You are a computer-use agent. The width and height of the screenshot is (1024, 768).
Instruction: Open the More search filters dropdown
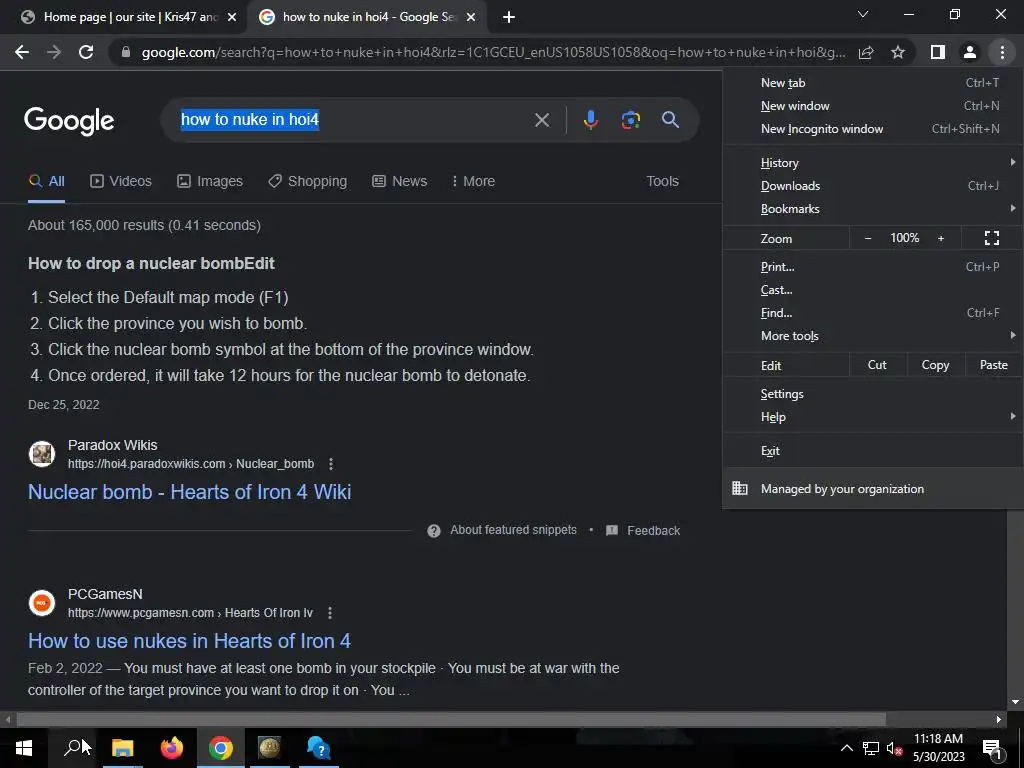pyautogui.click(x=473, y=181)
